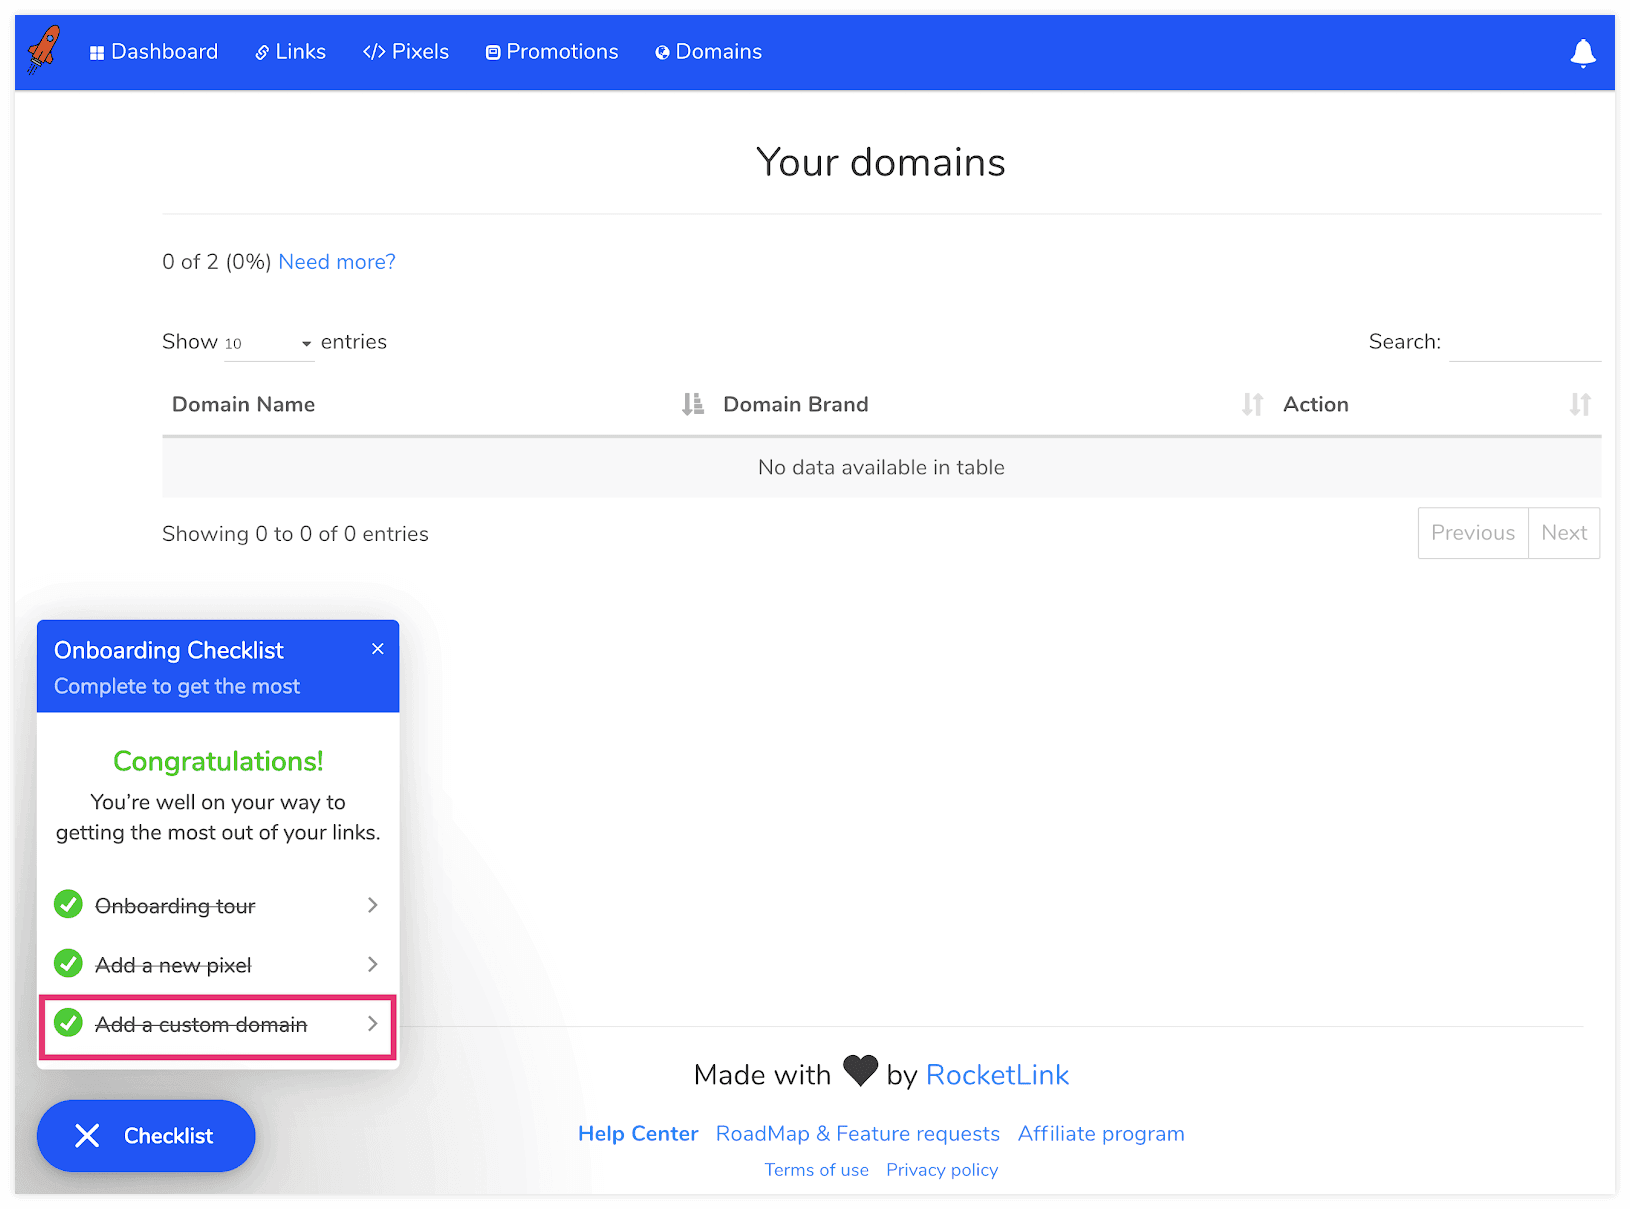Open notifications via the bell icon
Screen dimensions: 1630x1209
pos(1583,53)
